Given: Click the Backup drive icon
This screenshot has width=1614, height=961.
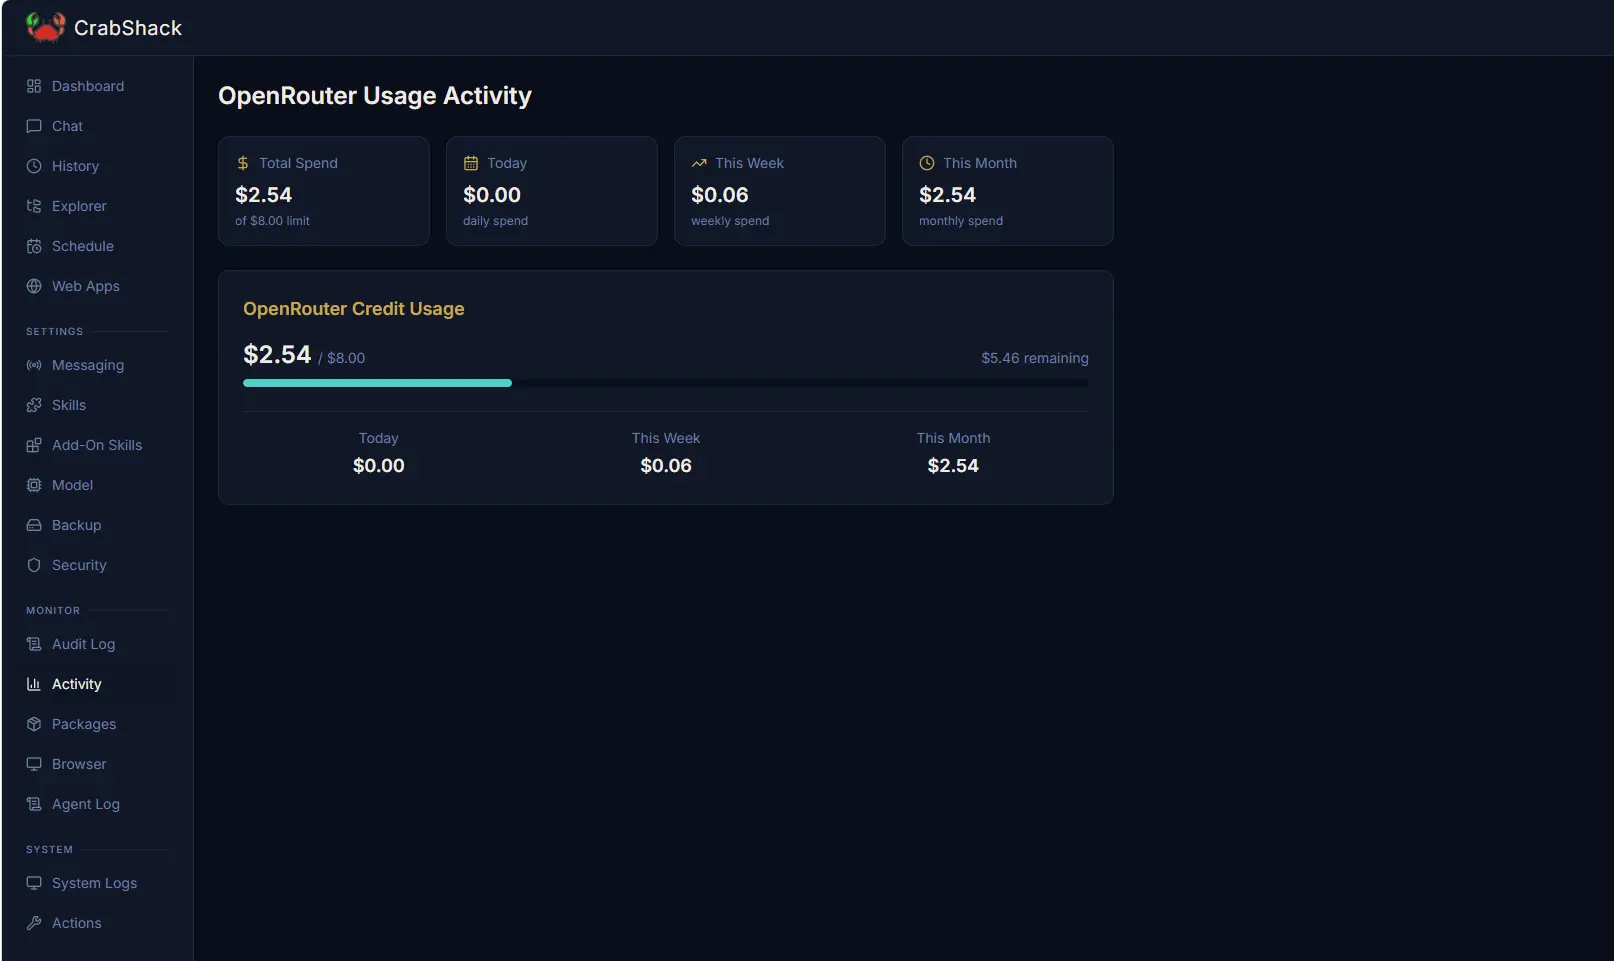Looking at the screenshot, I should [x=34, y=525].
